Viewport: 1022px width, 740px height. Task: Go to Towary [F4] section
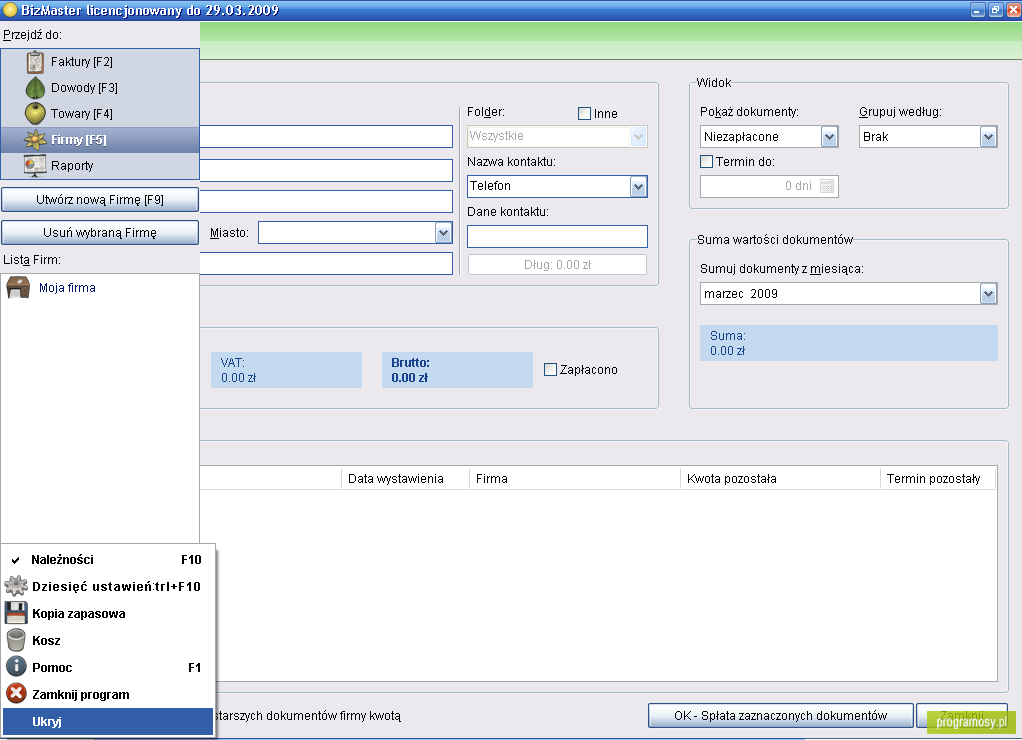click(x=100, y=113)
